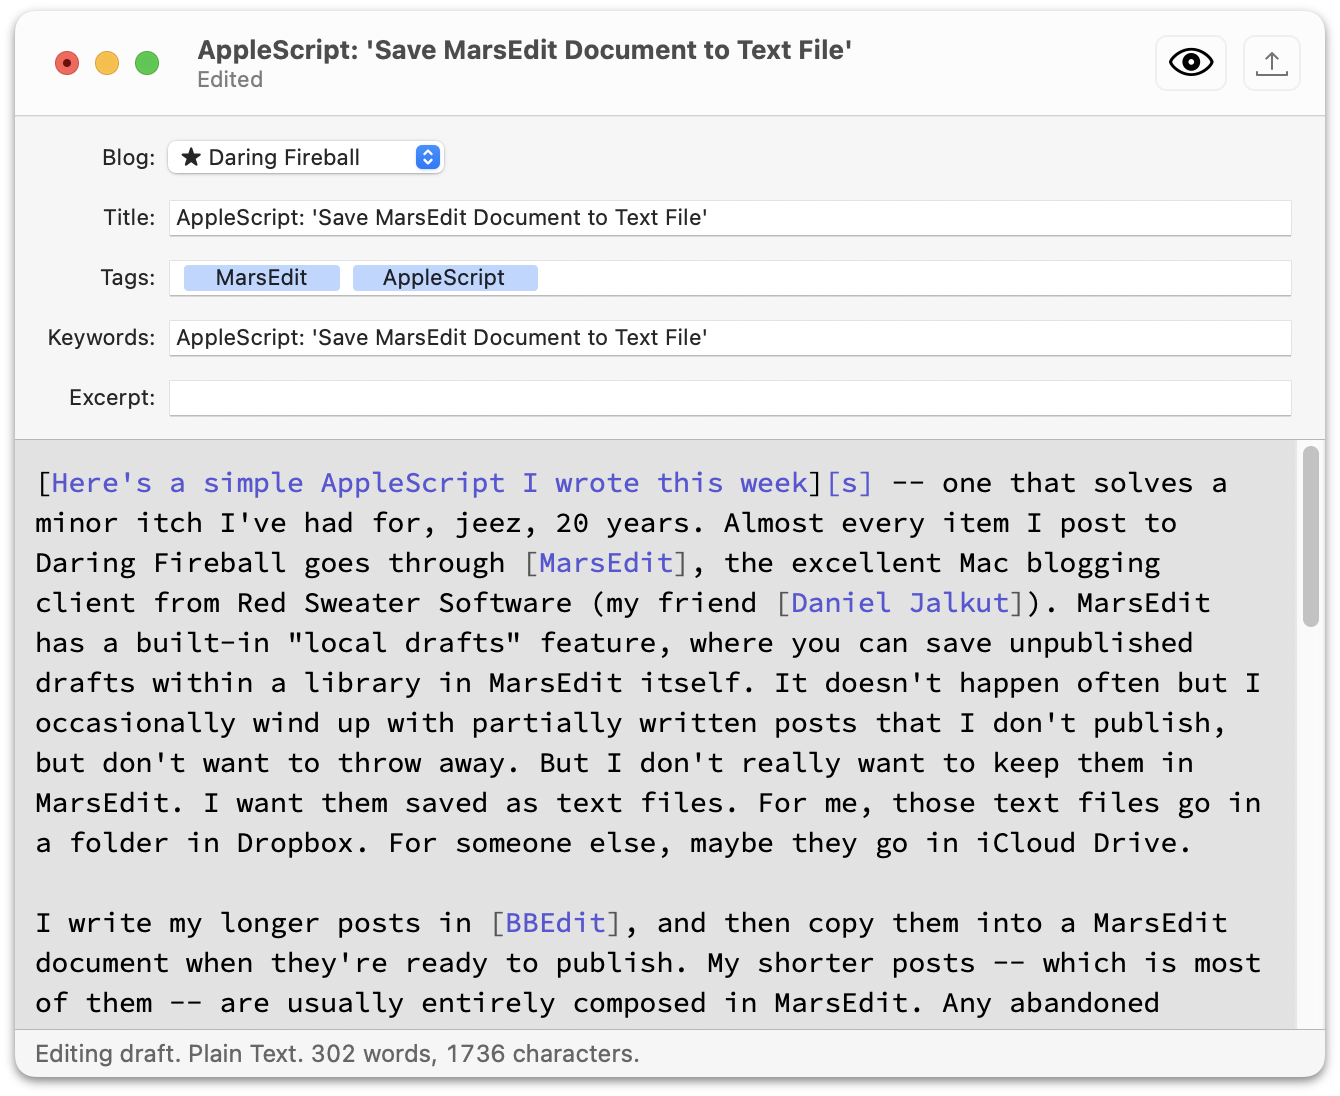Click the eye preview icon

[1190, 63]
